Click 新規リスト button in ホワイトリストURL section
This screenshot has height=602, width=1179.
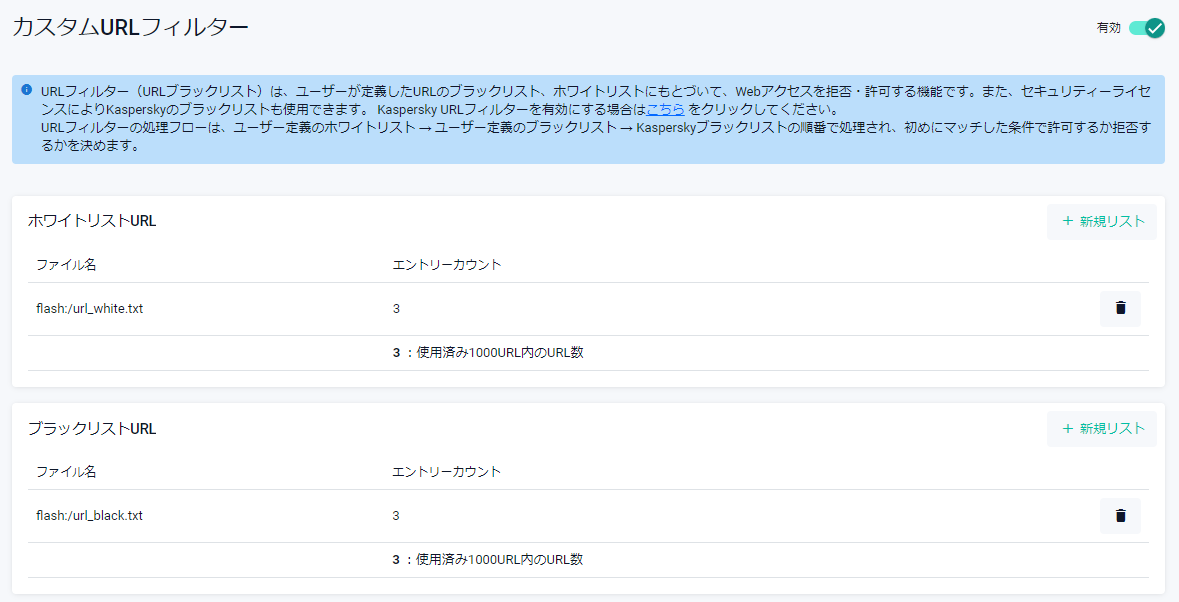(x=1102, y=221)
